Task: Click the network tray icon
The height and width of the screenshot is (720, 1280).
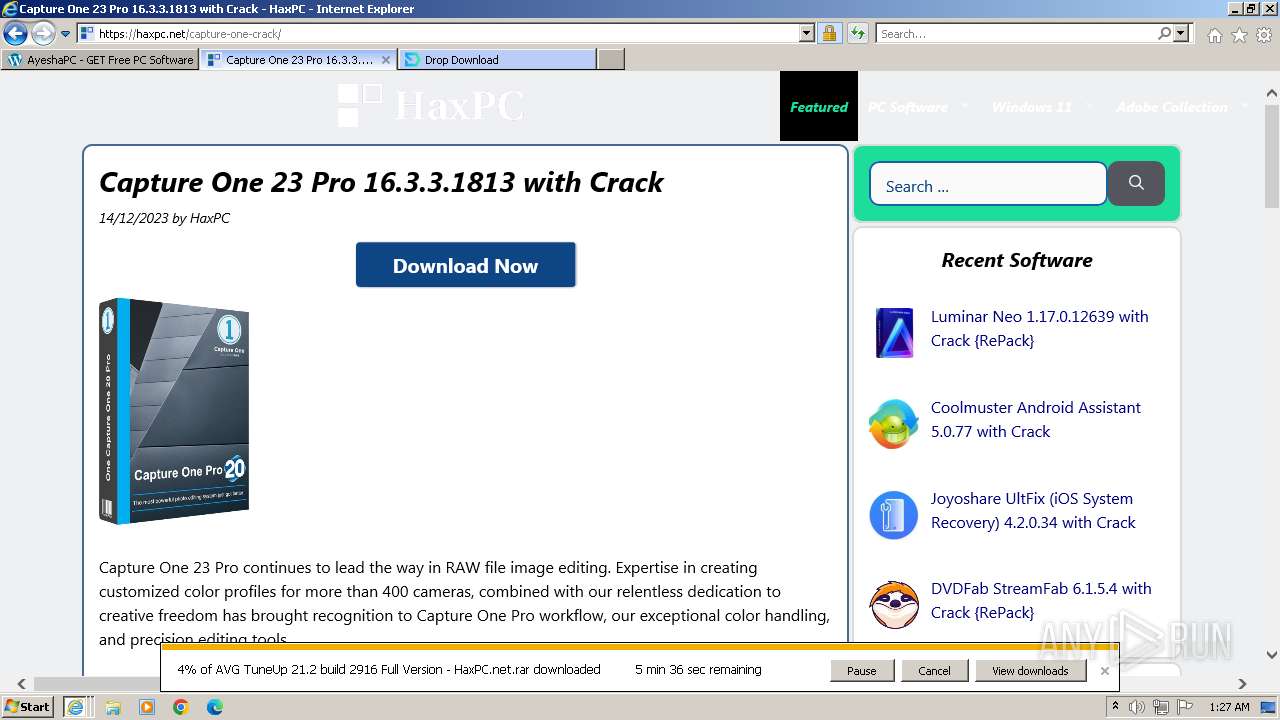Action: click(x=1160, y=707)
